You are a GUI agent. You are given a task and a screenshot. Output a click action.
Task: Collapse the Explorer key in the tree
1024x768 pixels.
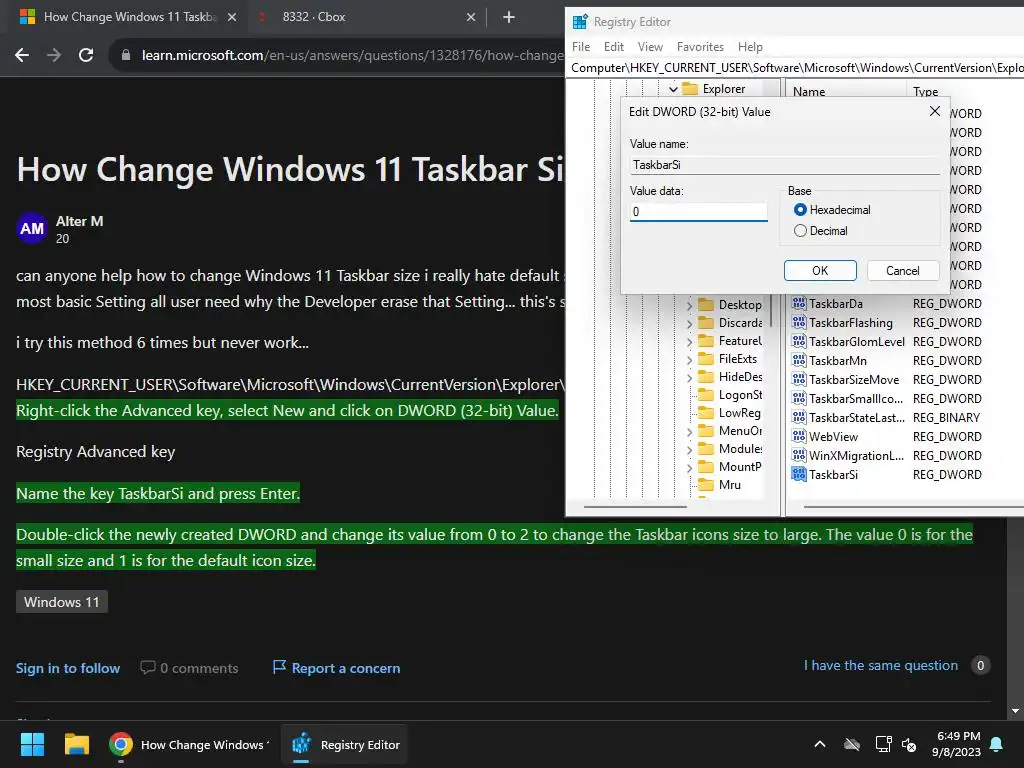pos(673,89)
